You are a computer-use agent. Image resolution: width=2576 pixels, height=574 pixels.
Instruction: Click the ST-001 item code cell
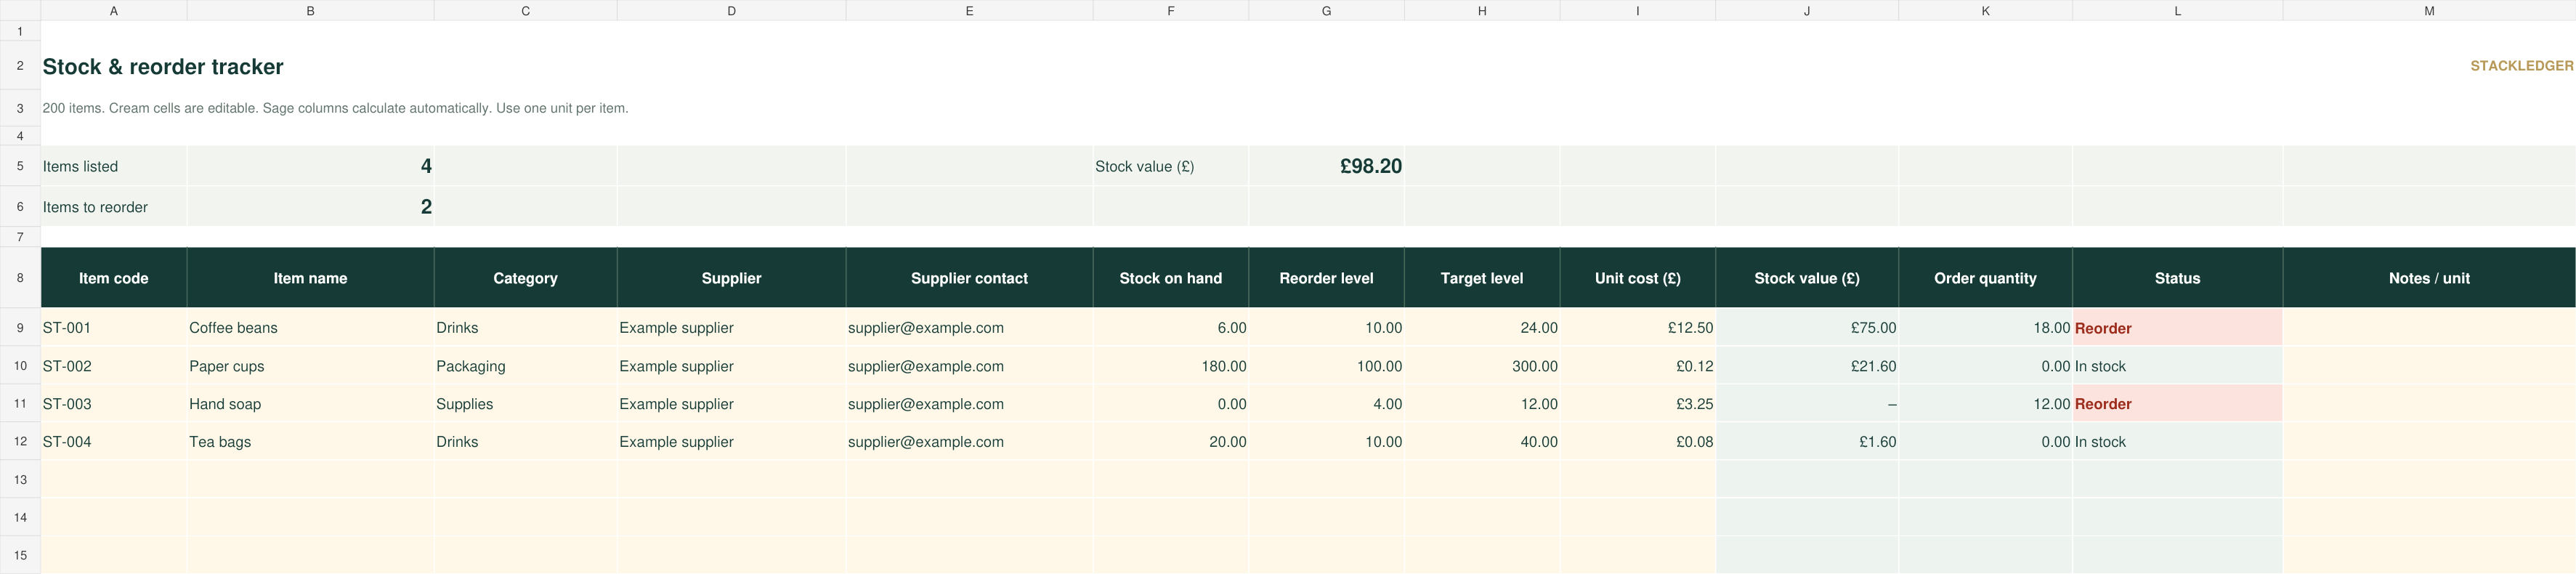tap(113, 328)
